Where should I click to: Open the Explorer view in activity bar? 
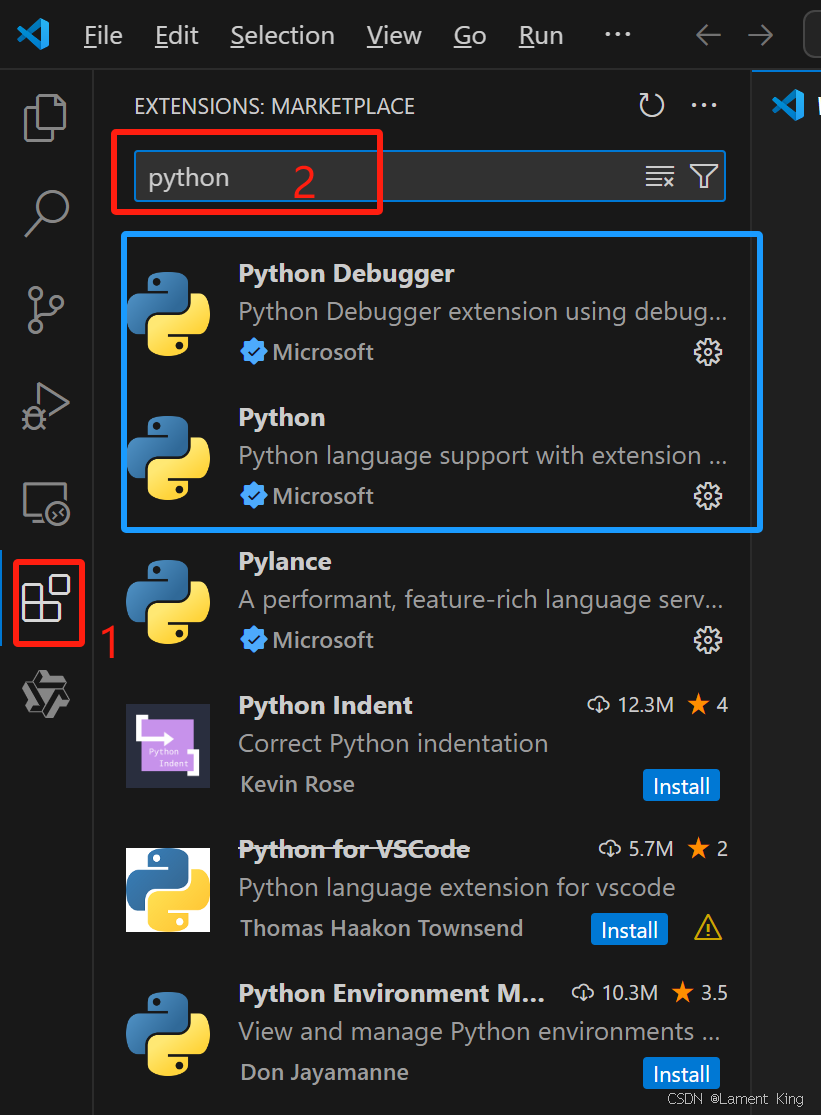45,117
